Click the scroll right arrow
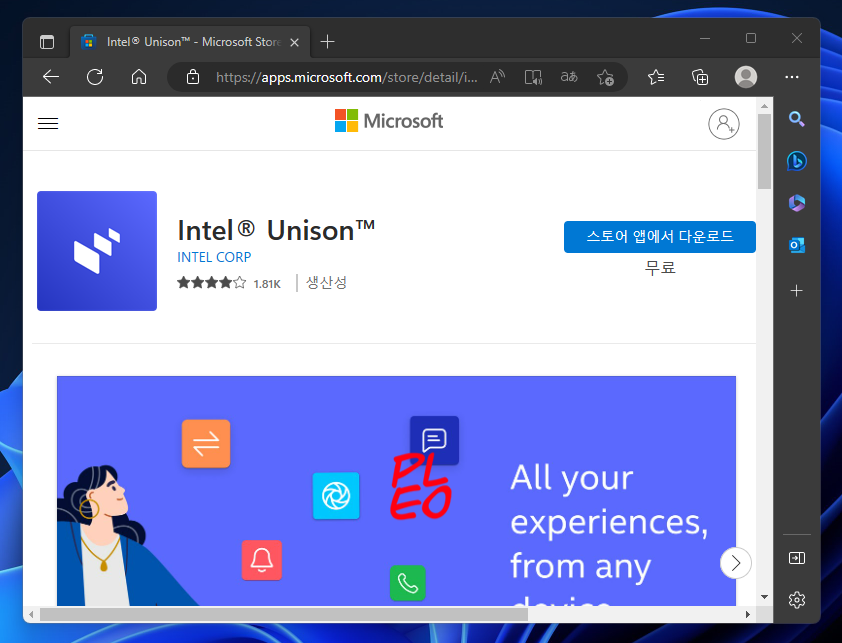 click(747, 614)
